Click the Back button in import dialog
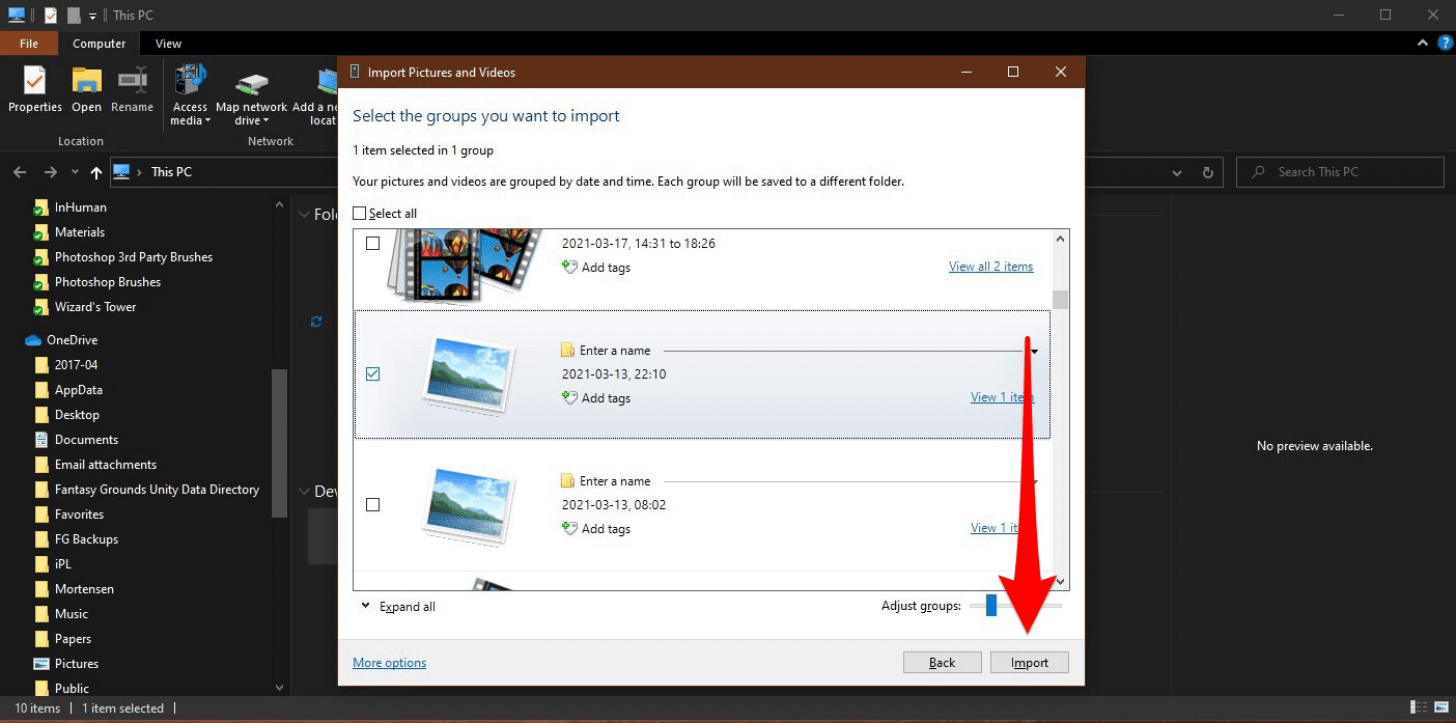This screenshot has height=723, width=1456. (x=942, y=662)
